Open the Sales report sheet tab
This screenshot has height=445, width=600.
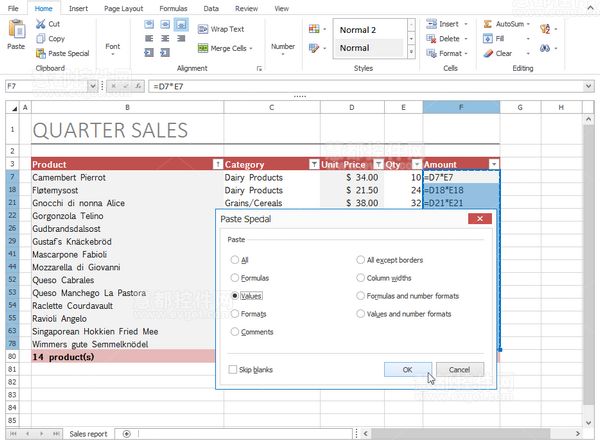pyautogui.click(x=88, y=434)
